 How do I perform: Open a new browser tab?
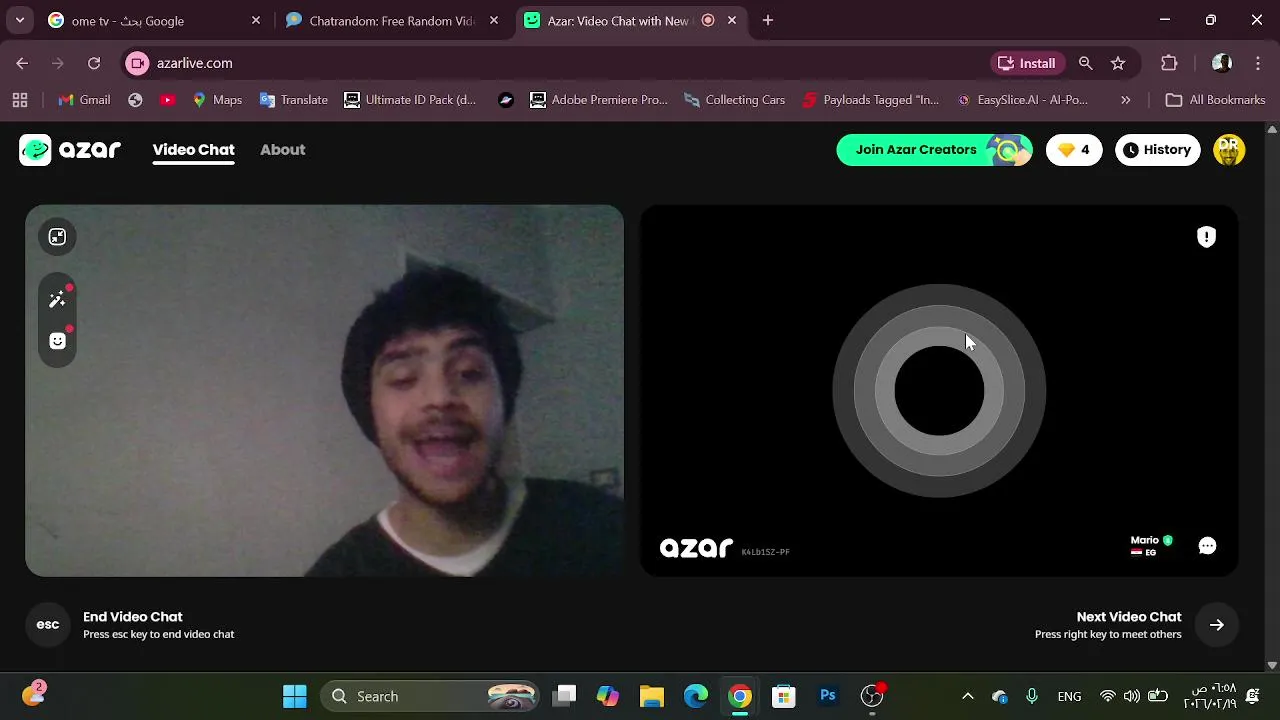click(x=767, y=20)
